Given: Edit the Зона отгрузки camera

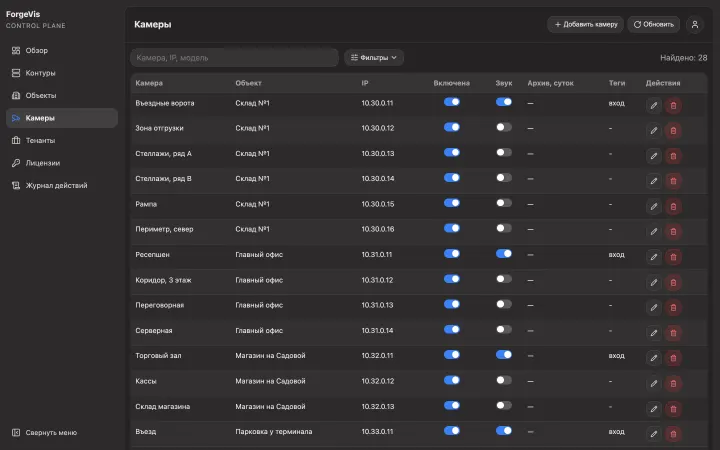Looking at the screenshot, I should pyautogui.click(x=653, y=131).
